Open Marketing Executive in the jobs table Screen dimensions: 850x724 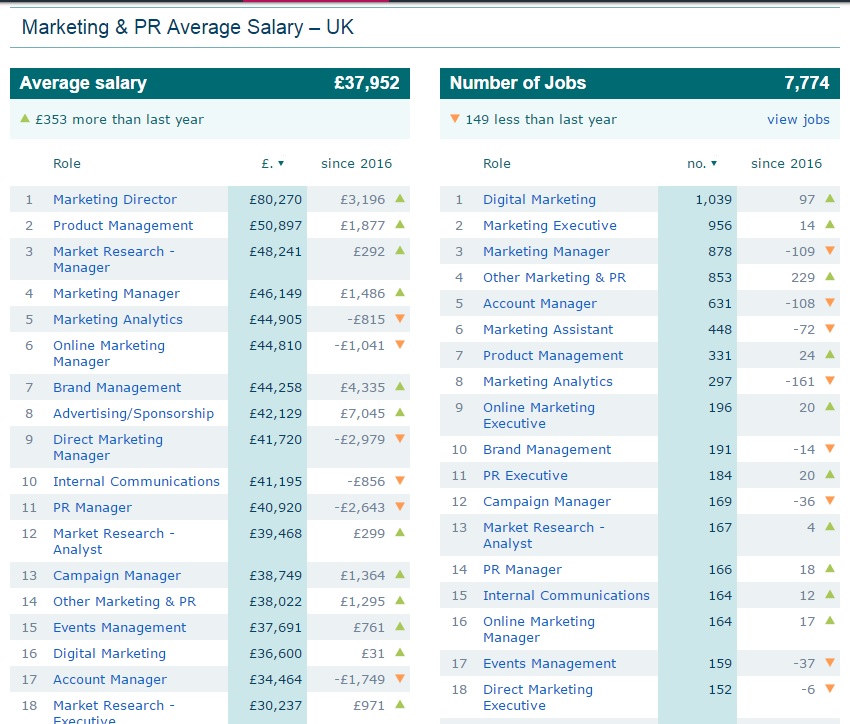point(550,225)
